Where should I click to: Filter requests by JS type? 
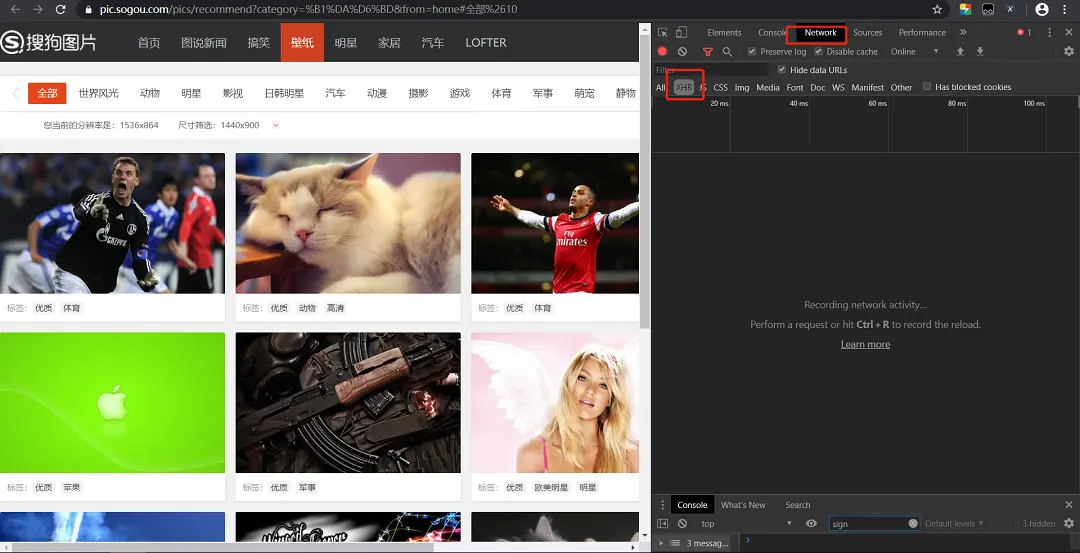pos(703,87)
